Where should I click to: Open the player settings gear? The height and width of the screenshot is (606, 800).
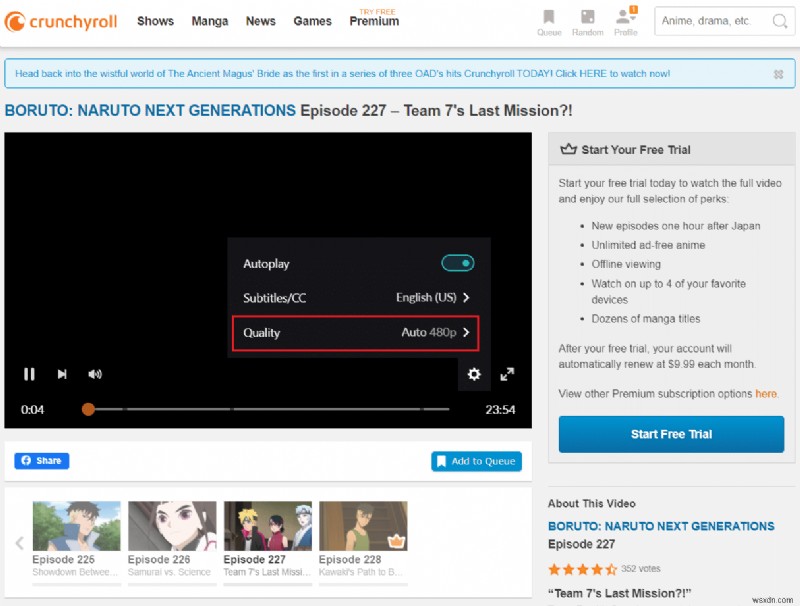474,374
